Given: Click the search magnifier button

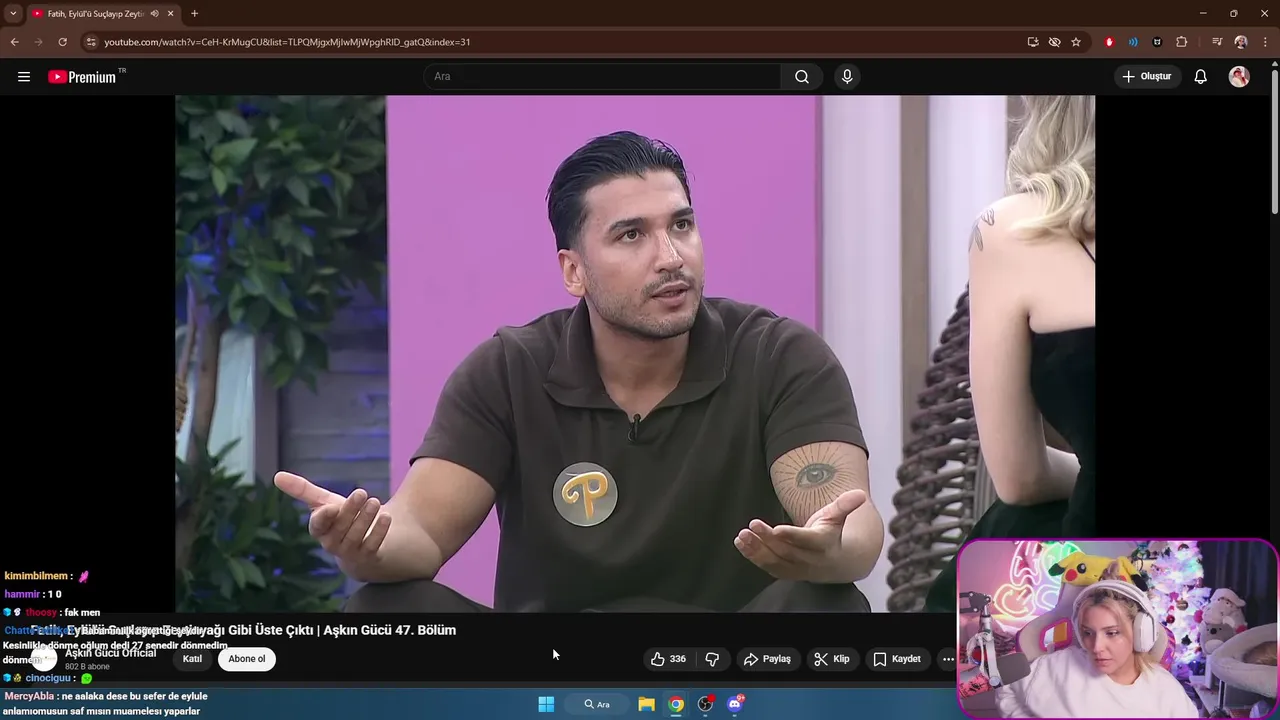Looking at the screenshot, I should [x=802, y=77].
